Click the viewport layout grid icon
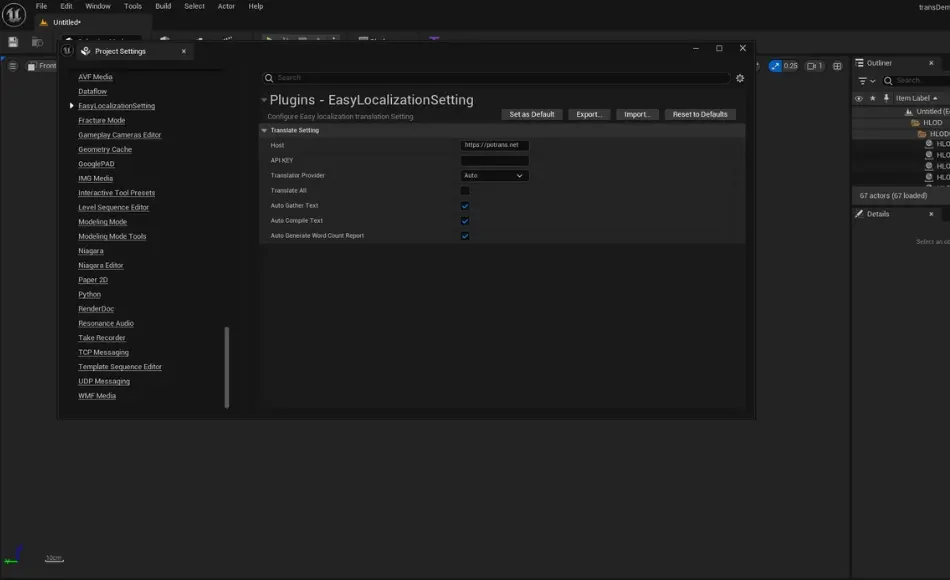 [x=837, y=65]
